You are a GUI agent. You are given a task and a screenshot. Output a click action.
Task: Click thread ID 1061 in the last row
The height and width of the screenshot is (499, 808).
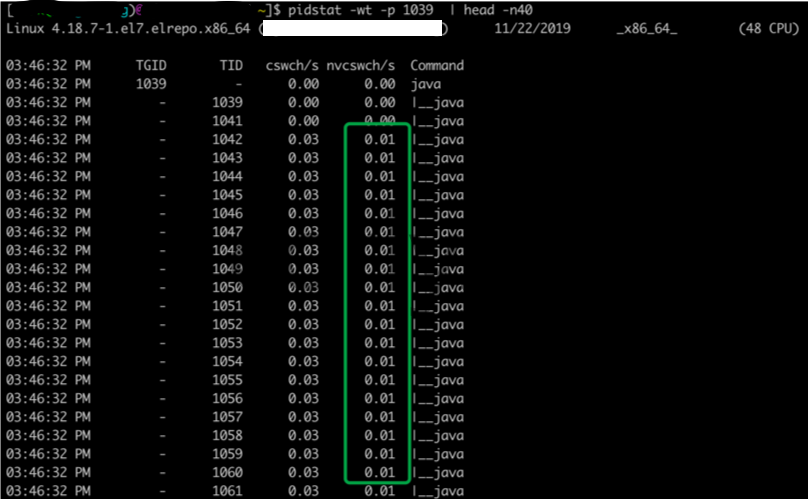tap(228, 490)
